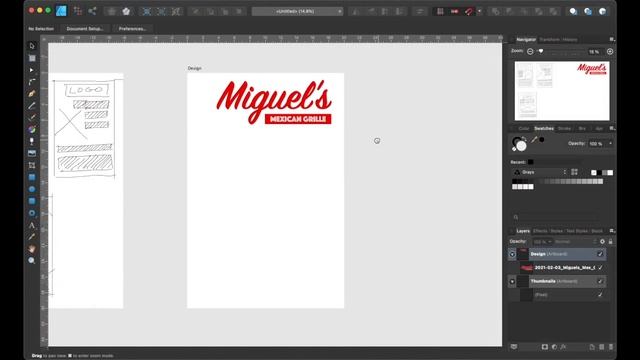The width and height of the screenshot is (640, 360).
Task: Switch to Export Persona
Action: (x=92, y=11)
